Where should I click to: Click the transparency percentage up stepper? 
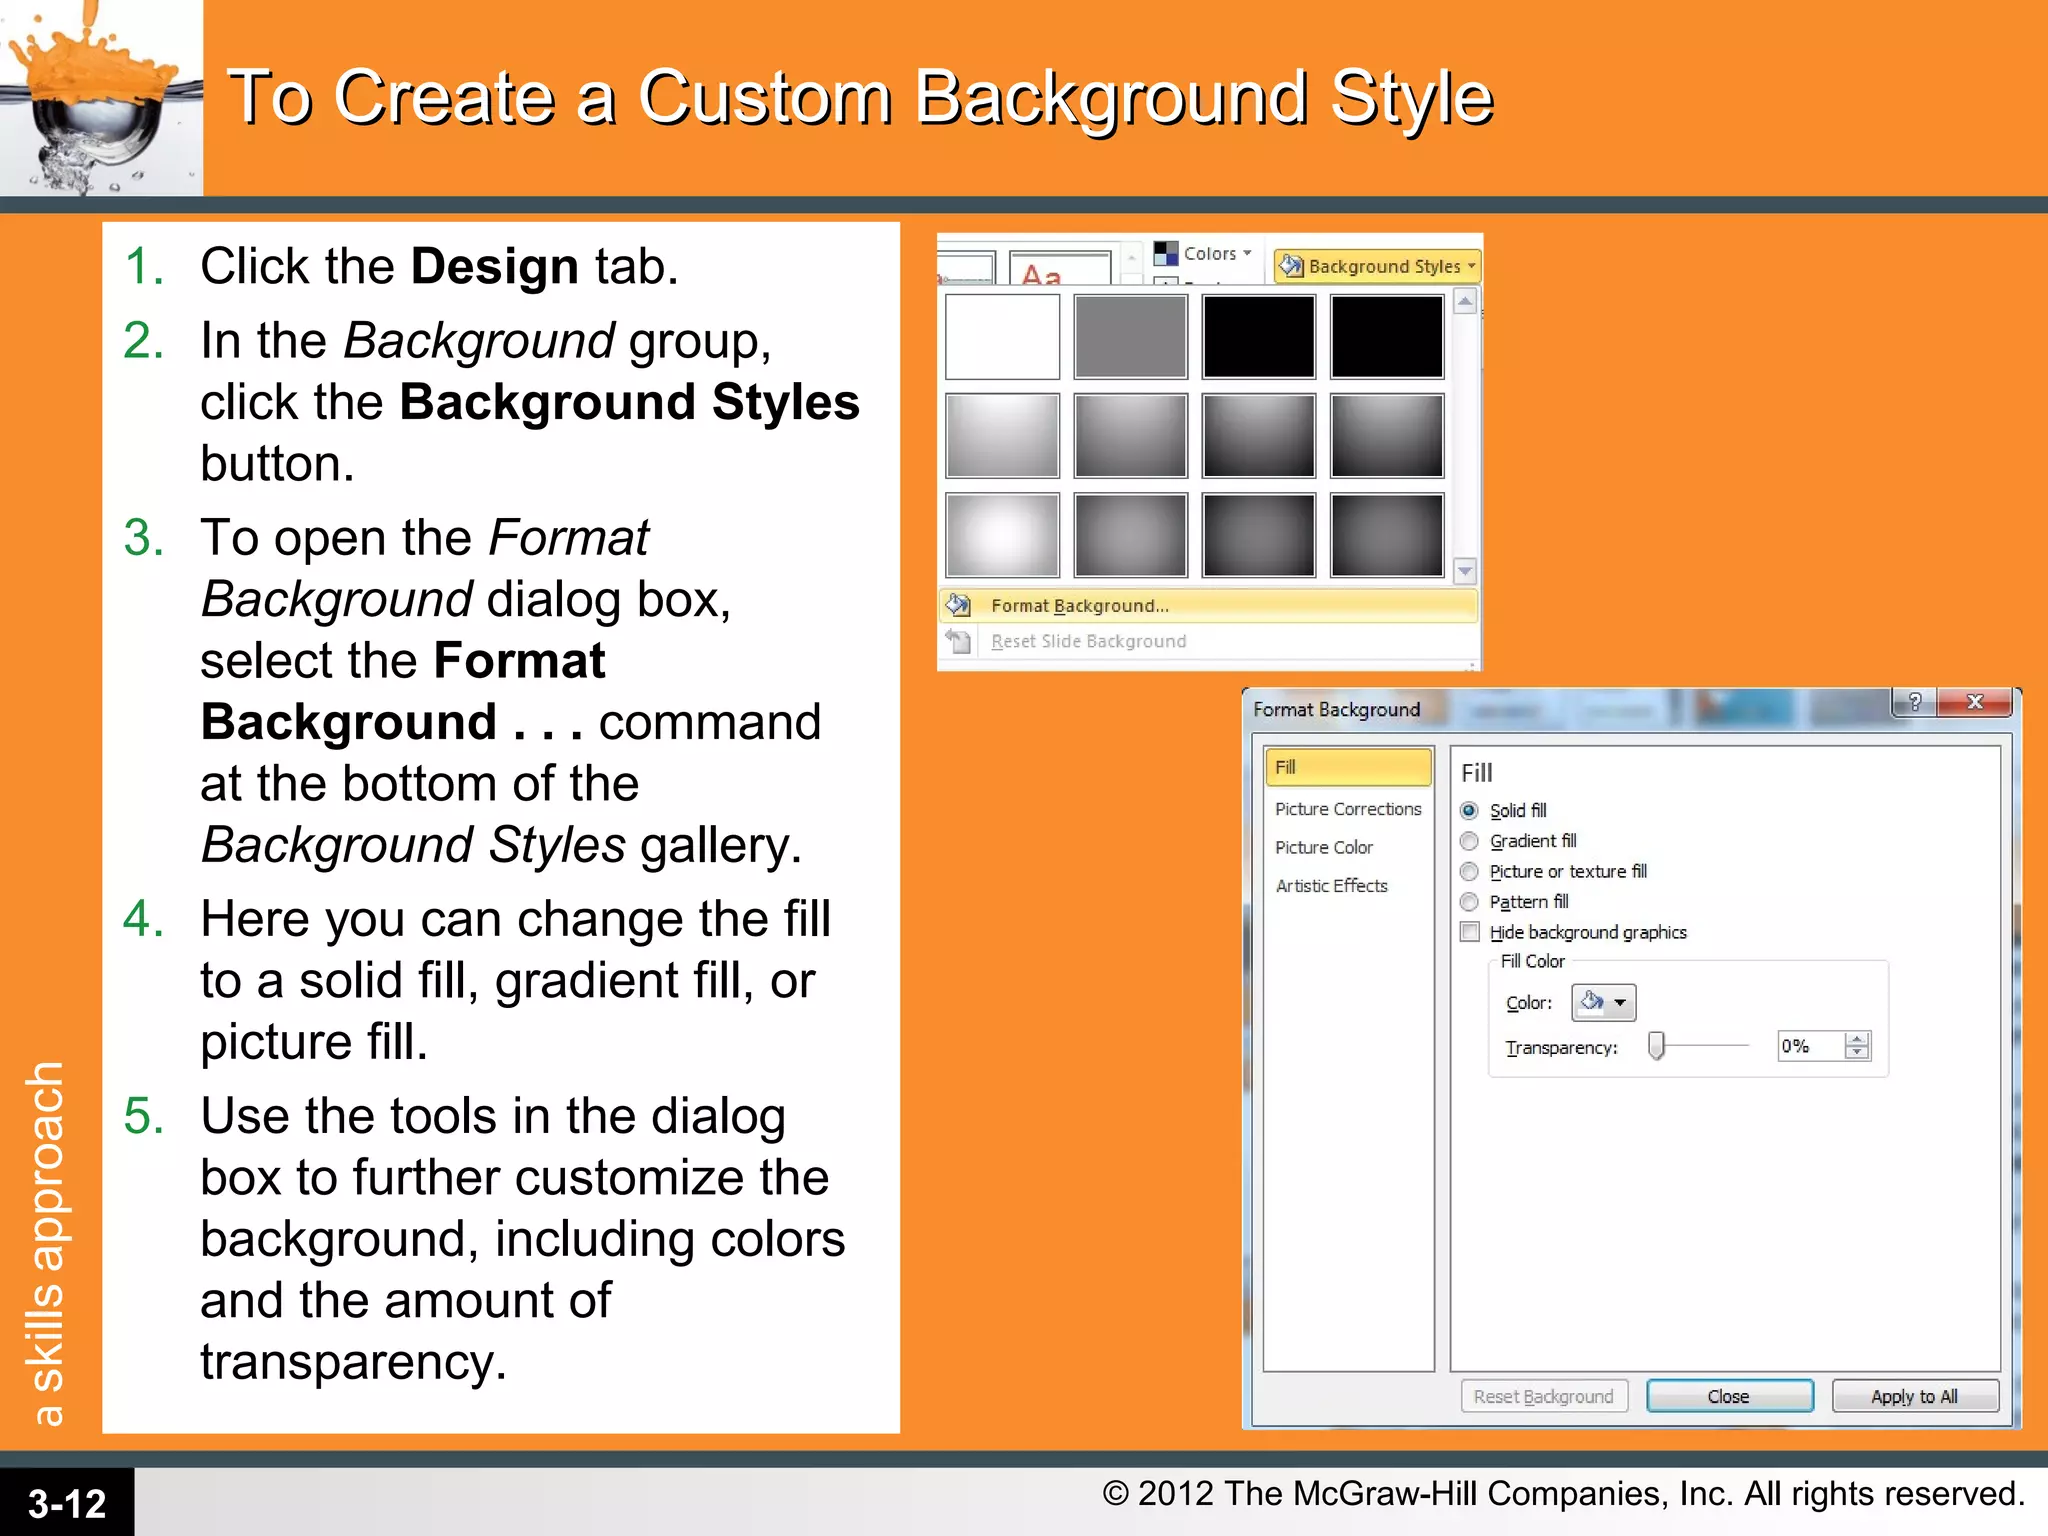pos(1857,1040)
